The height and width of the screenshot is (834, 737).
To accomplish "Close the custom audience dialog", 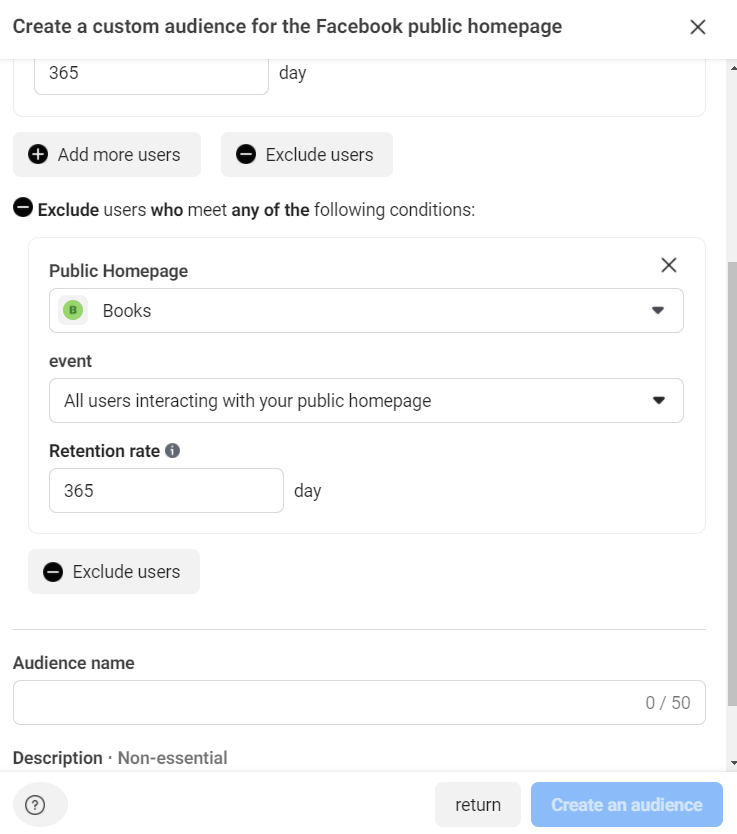I will coord(698,27).
